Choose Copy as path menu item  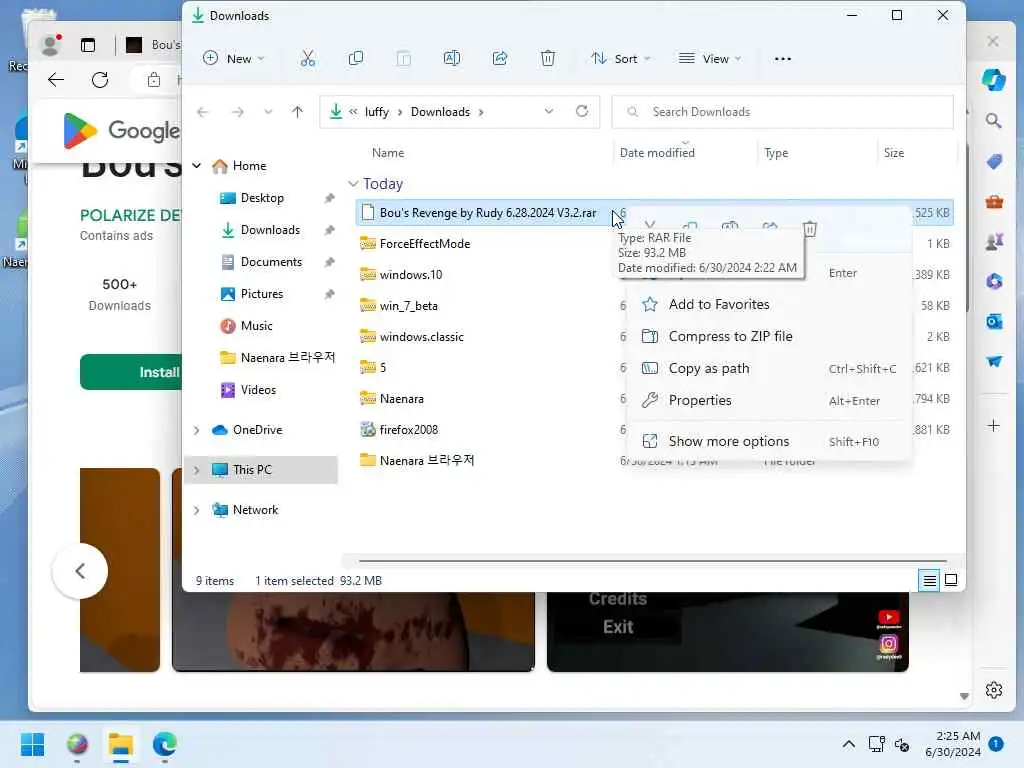[769, 368]
